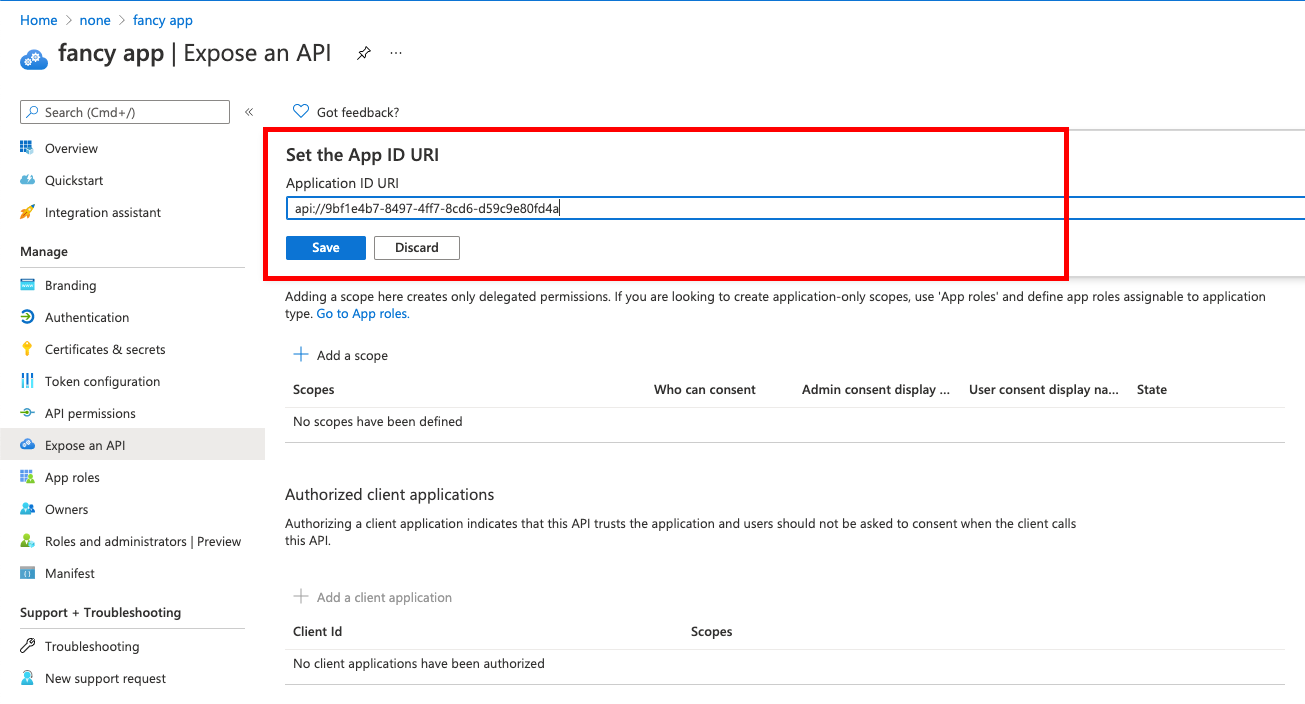
Task: Discard the App ID URI change
Action: [x=416, y=247]
